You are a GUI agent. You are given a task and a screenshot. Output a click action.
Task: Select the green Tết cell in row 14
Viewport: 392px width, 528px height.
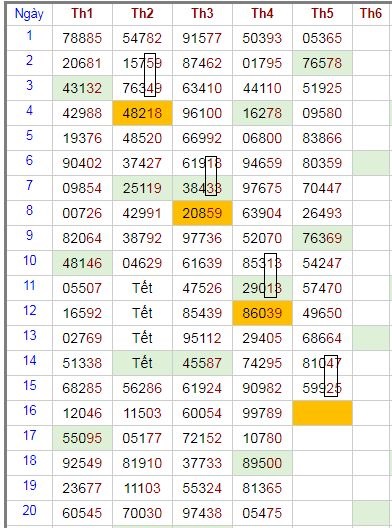coord(142,363)
